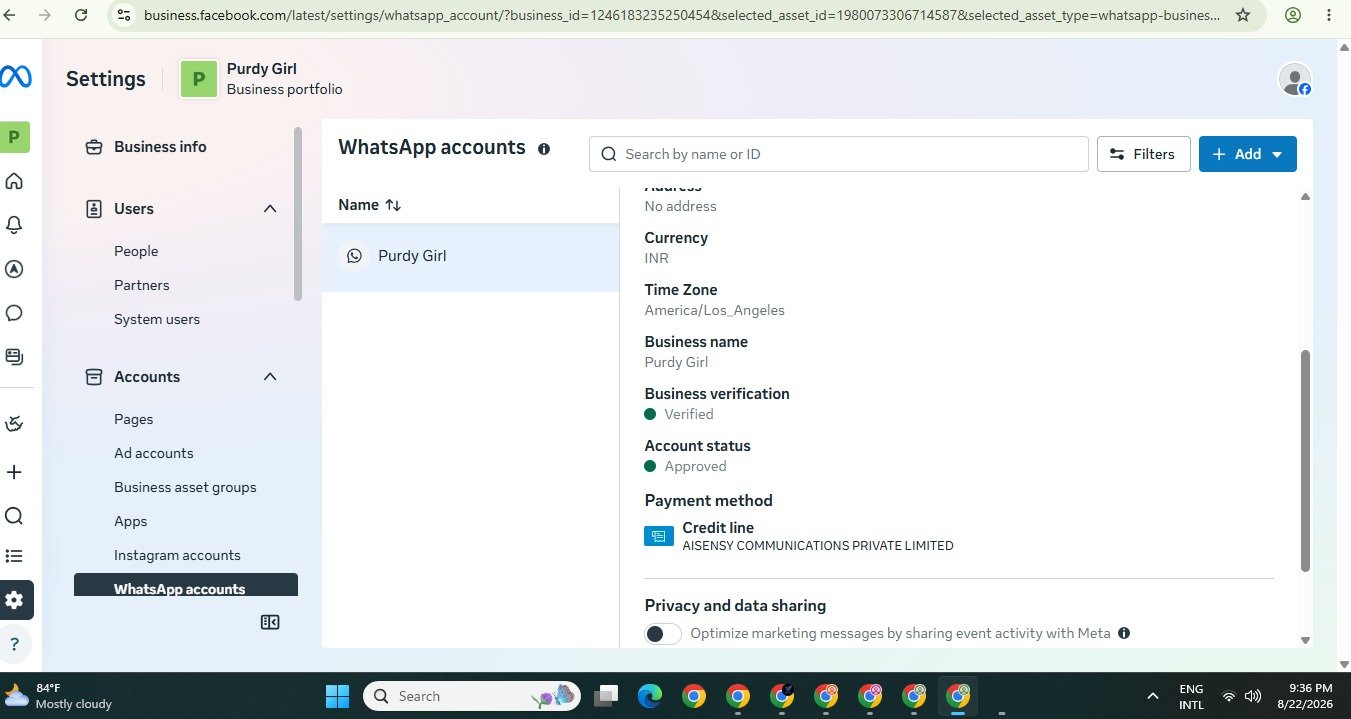Viewport: 1351px width, 719px height.
Task: Open the volume control in the system tray
Action: (1253, 696)
